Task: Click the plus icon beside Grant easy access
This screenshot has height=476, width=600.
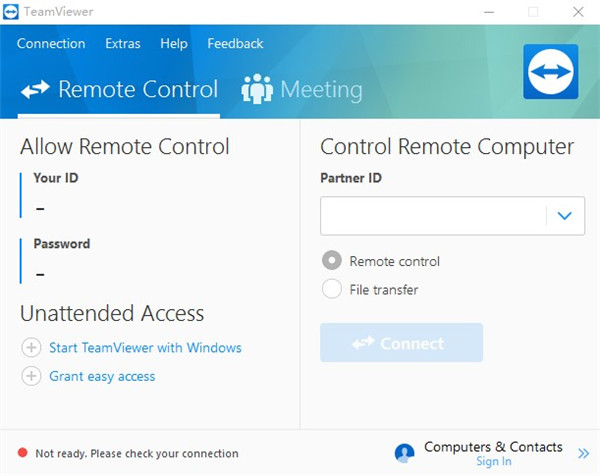Action: tap(31, 377)
